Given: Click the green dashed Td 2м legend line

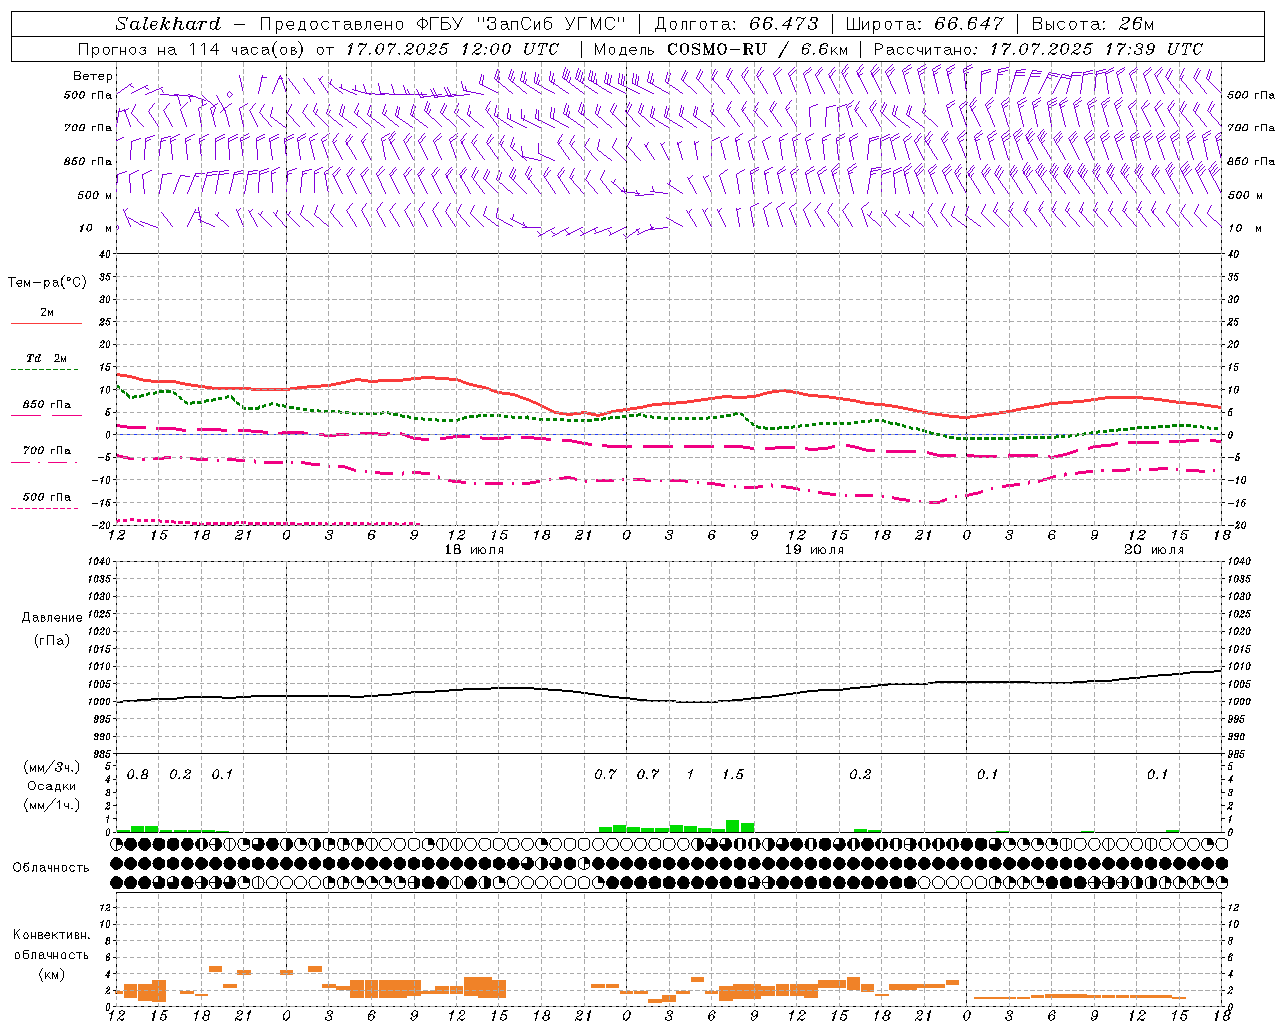Looking at the screenshot, I should tap(44, 369).
